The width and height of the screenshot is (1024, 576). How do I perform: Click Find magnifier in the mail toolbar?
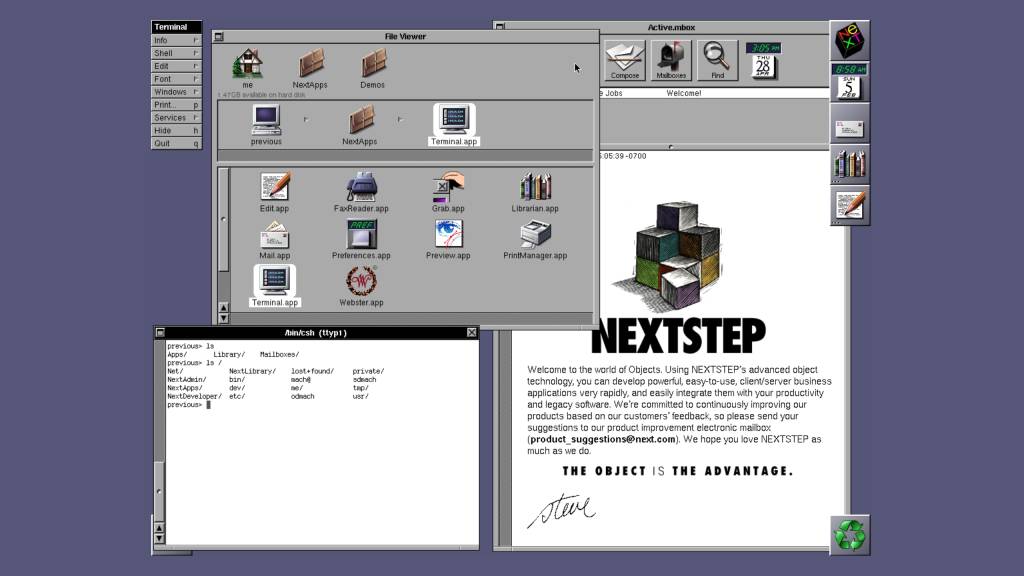pyautogui.click(x=718, y=60)
